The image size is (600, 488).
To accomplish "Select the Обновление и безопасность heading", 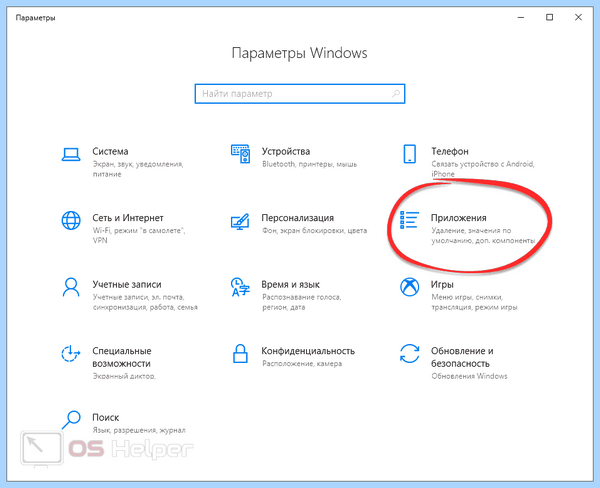I will coord(462,357).
